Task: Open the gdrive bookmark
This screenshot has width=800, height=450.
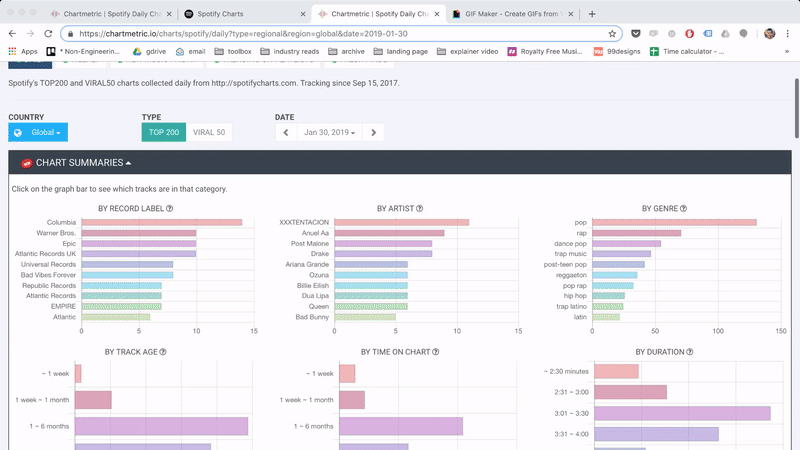Action: (x=149, y=52)
